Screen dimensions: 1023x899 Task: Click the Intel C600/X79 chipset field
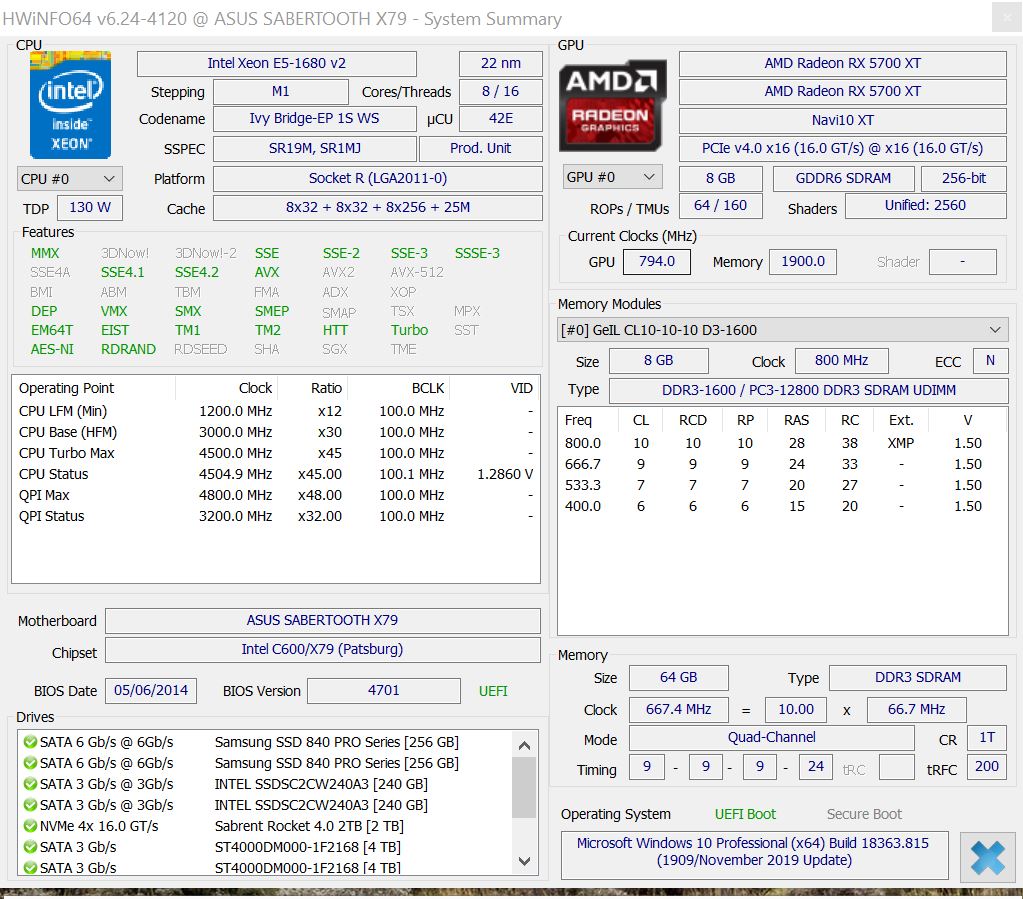(322, 649)
